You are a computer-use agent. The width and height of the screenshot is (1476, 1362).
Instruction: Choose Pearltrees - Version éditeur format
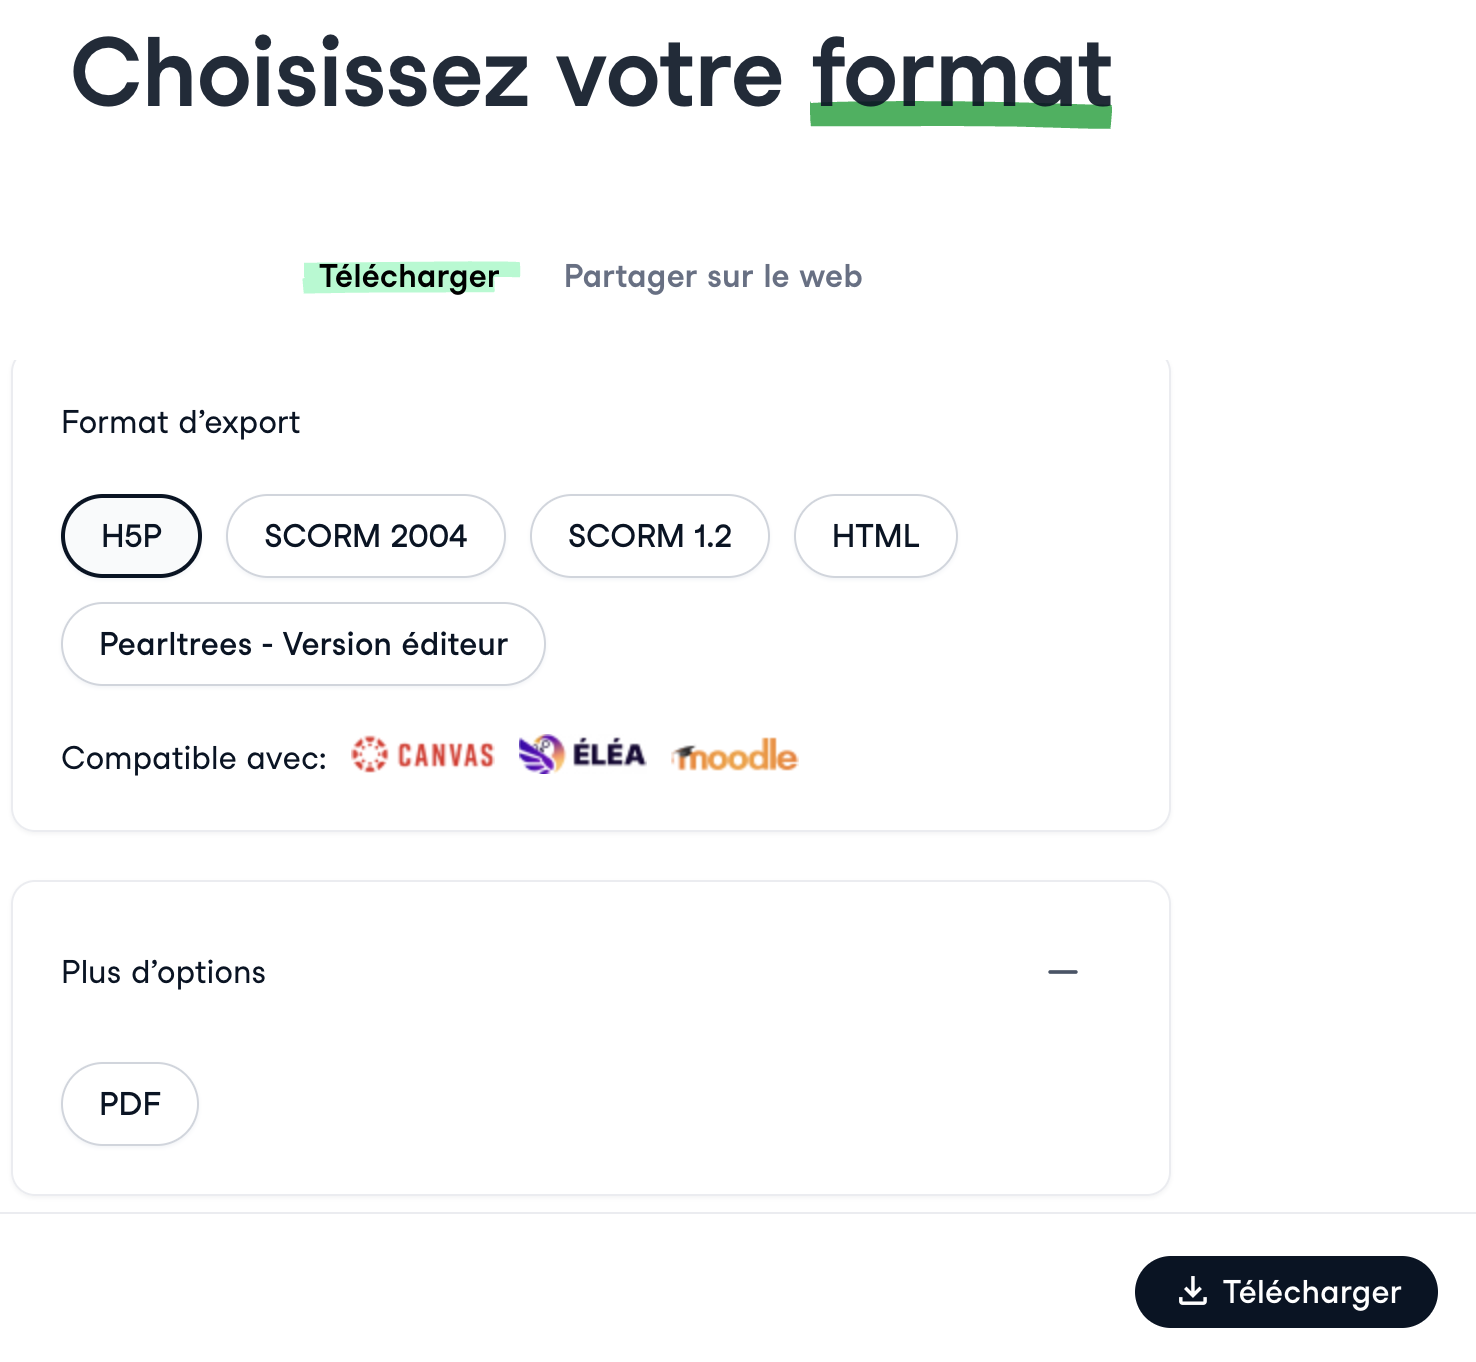tap(303, 644)
